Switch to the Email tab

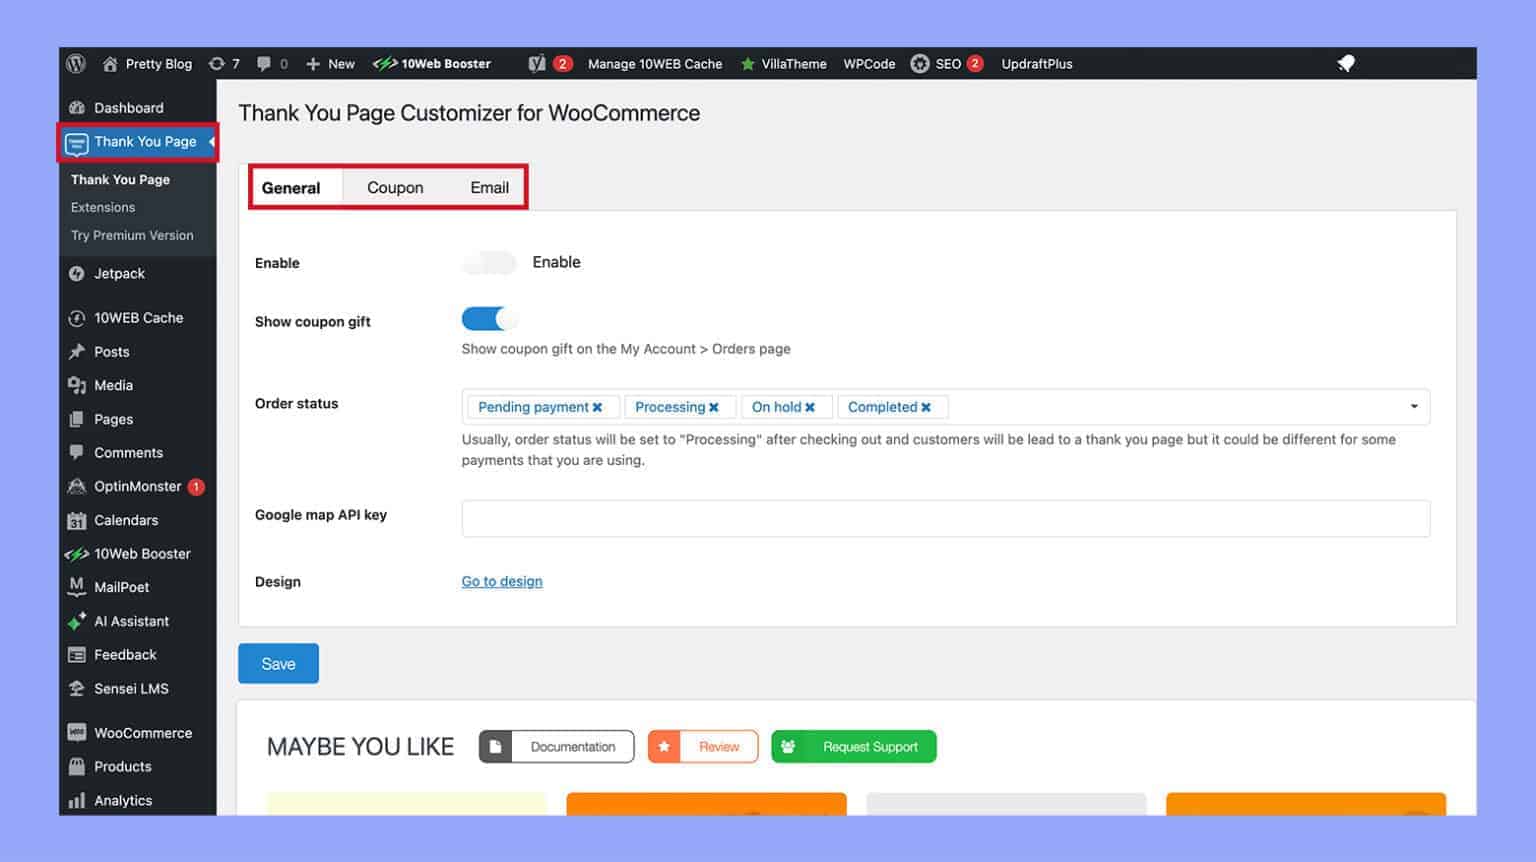(x=489, y=187)
